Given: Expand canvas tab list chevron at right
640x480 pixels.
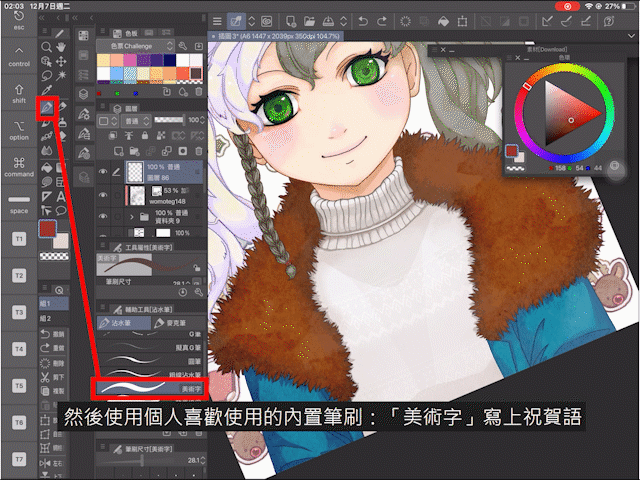Looking at the screenshot, I should coord(632,36).
